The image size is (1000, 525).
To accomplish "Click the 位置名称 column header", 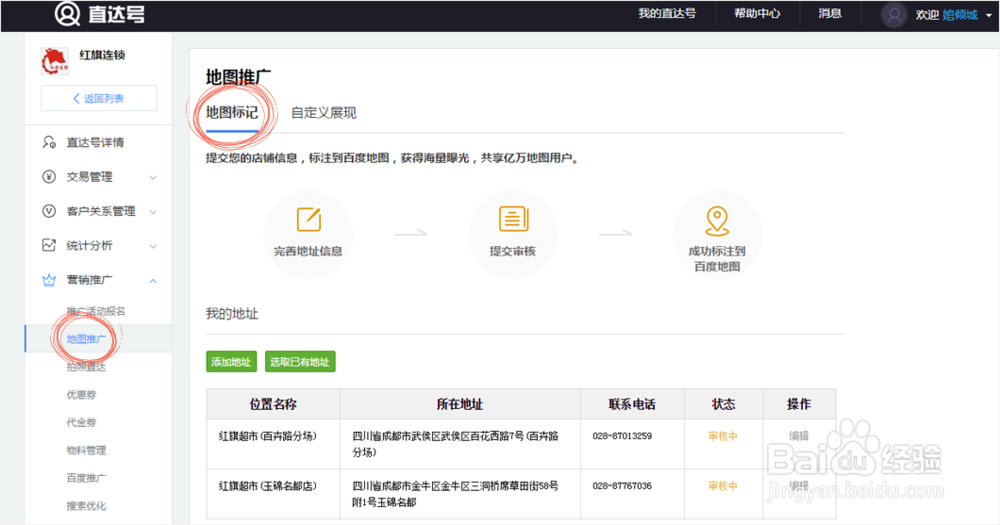I will coord(273,404).
